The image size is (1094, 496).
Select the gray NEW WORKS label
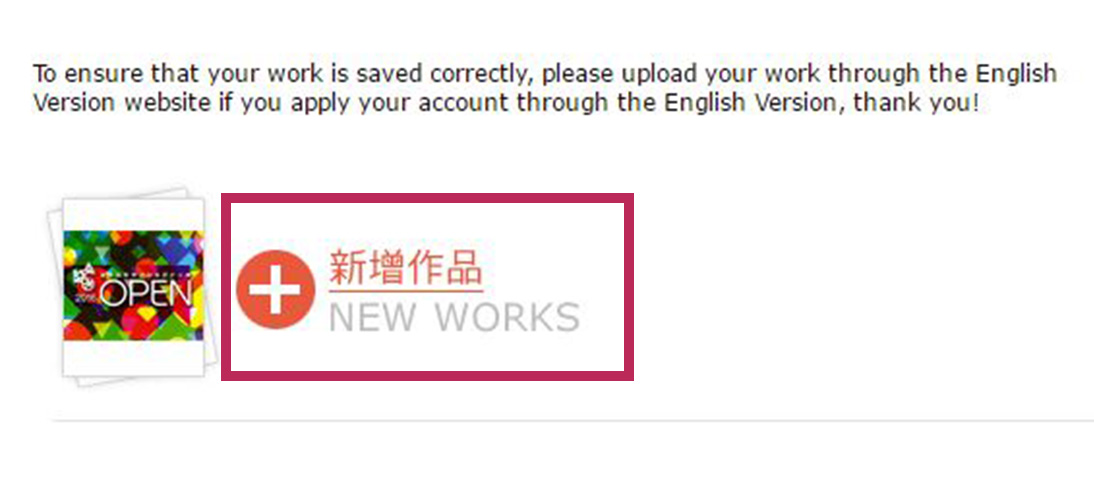454,317
